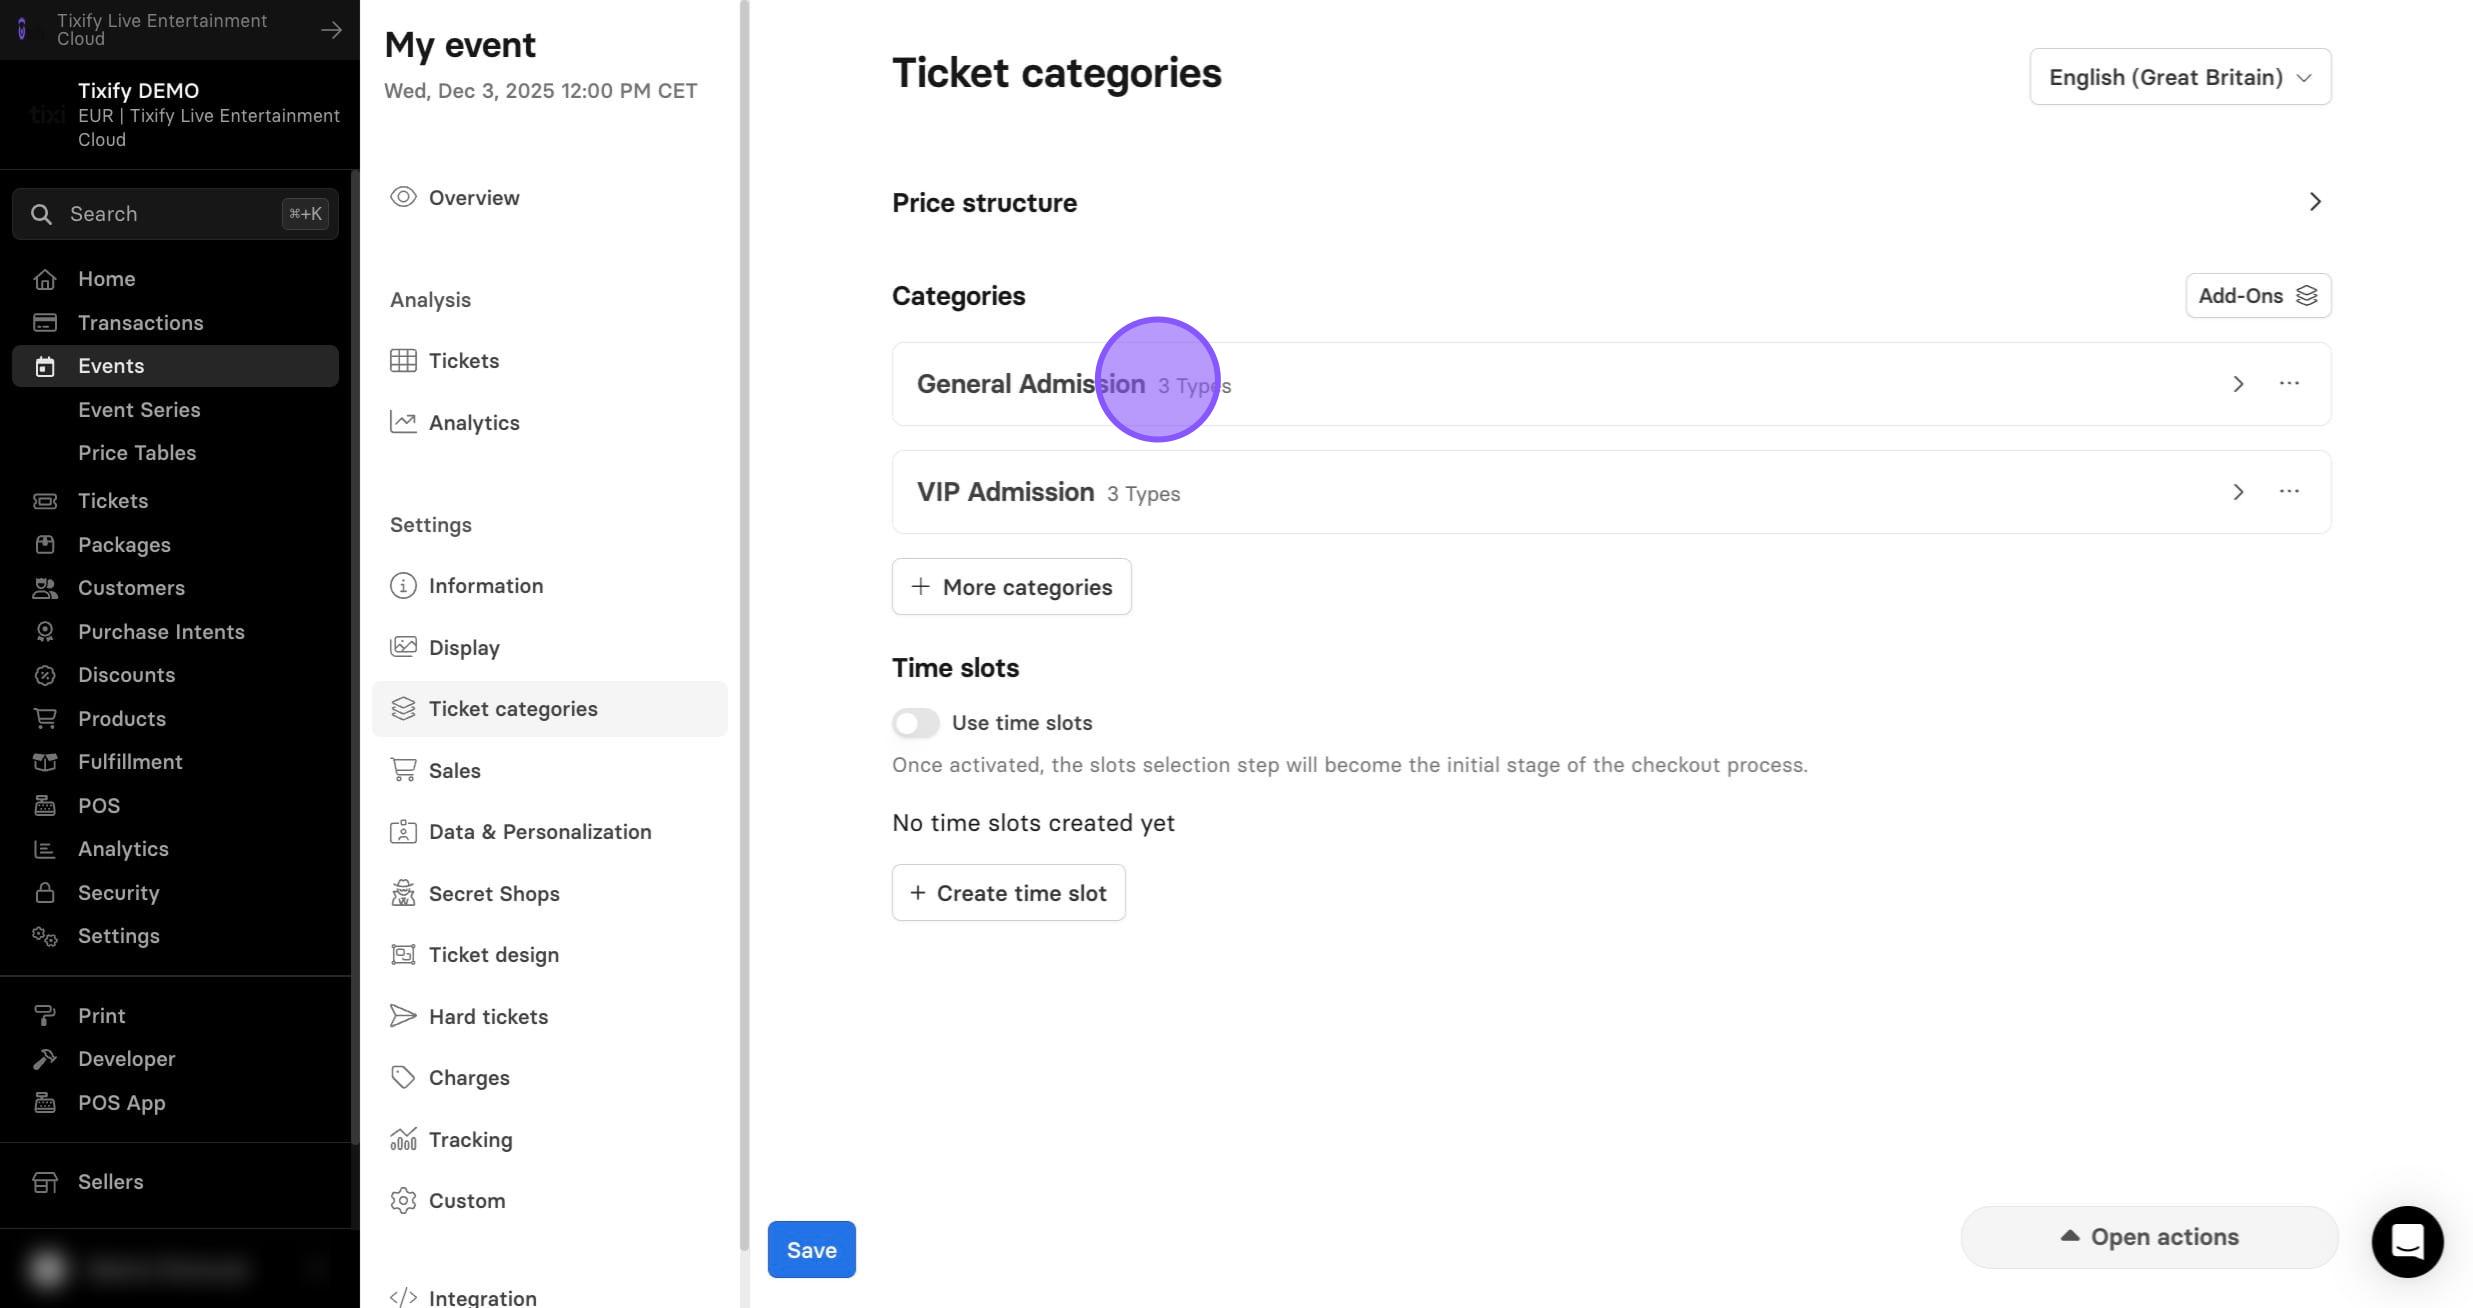Go to Ticket categories settings
2473x1308 pixels.
[549, 709]
